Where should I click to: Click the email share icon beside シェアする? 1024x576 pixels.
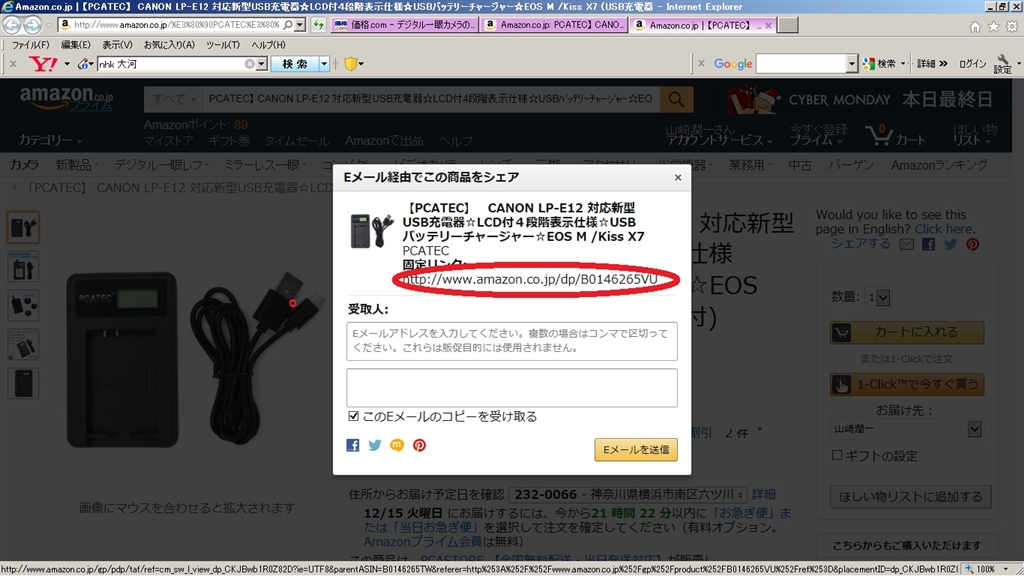tap(906, 244)
